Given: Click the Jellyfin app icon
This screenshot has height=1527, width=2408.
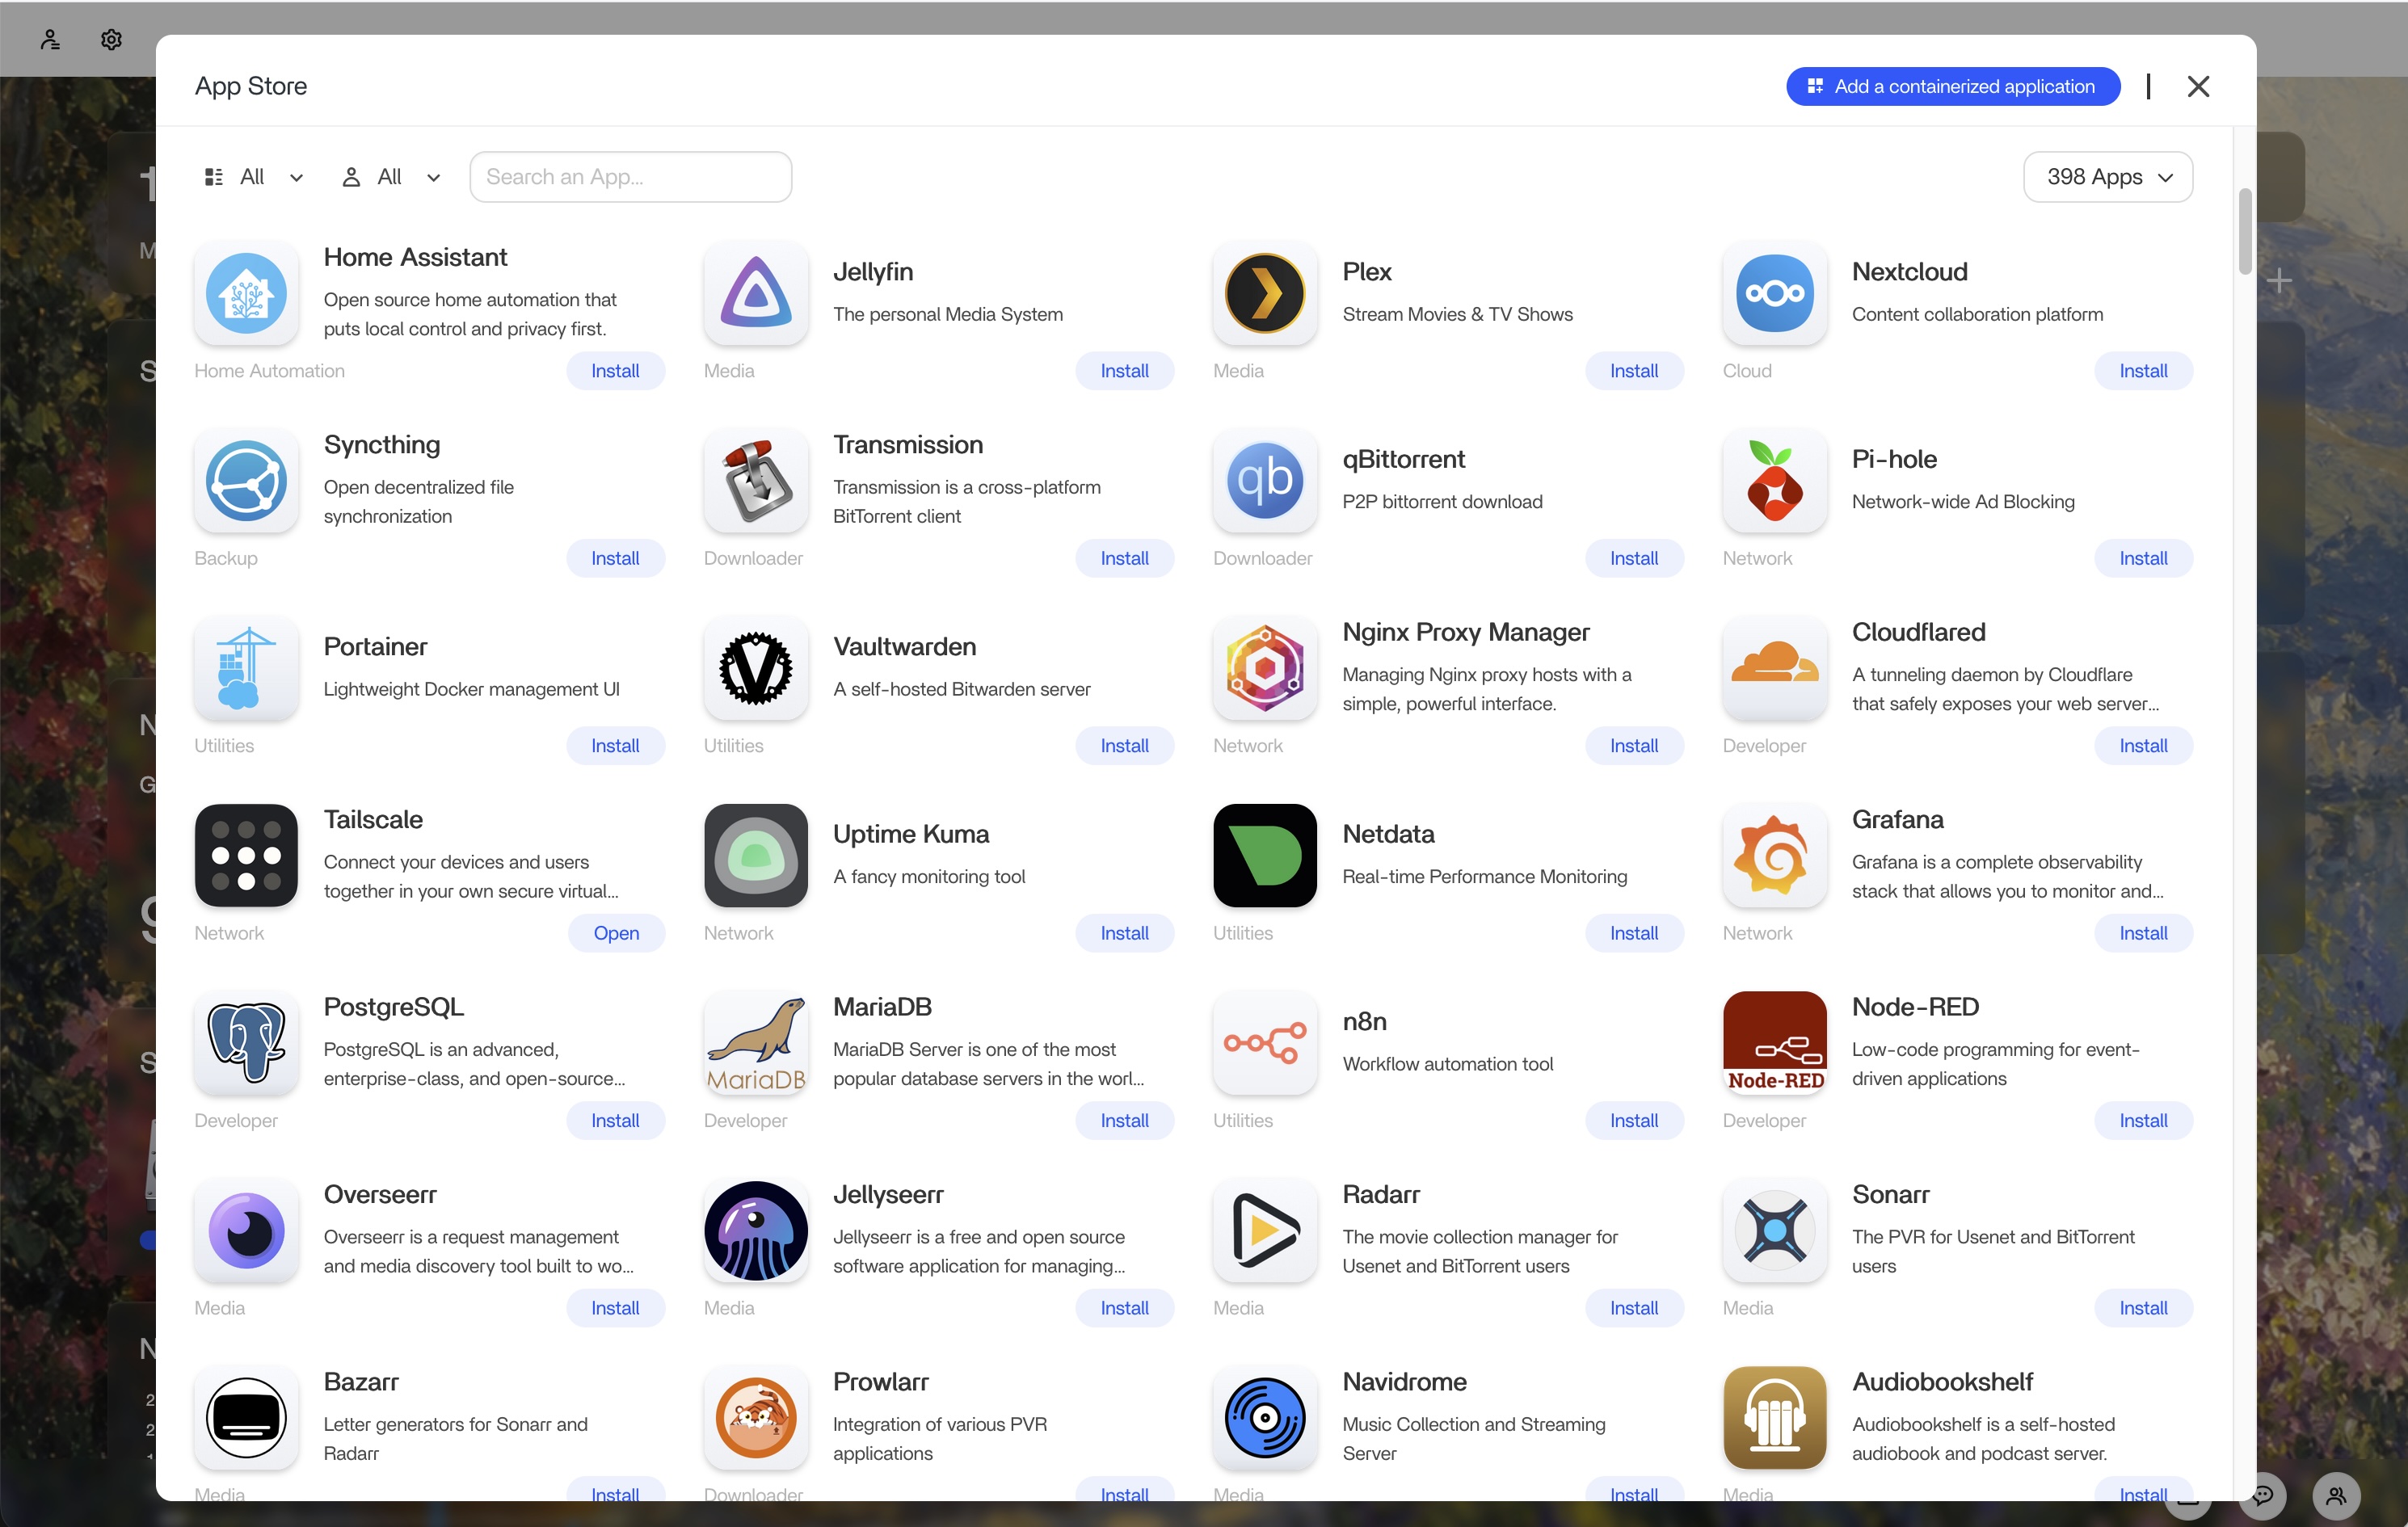Looking at the screenshot, I should click(755, 293).
